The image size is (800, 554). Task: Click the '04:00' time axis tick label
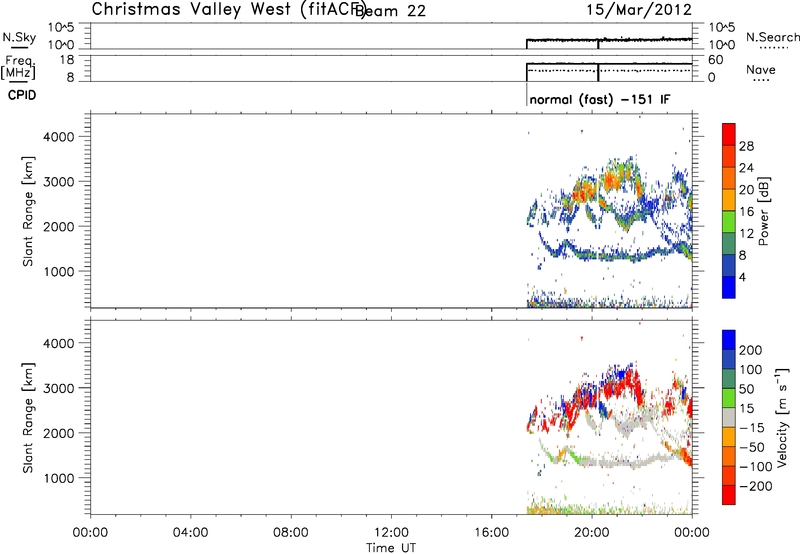191,533
